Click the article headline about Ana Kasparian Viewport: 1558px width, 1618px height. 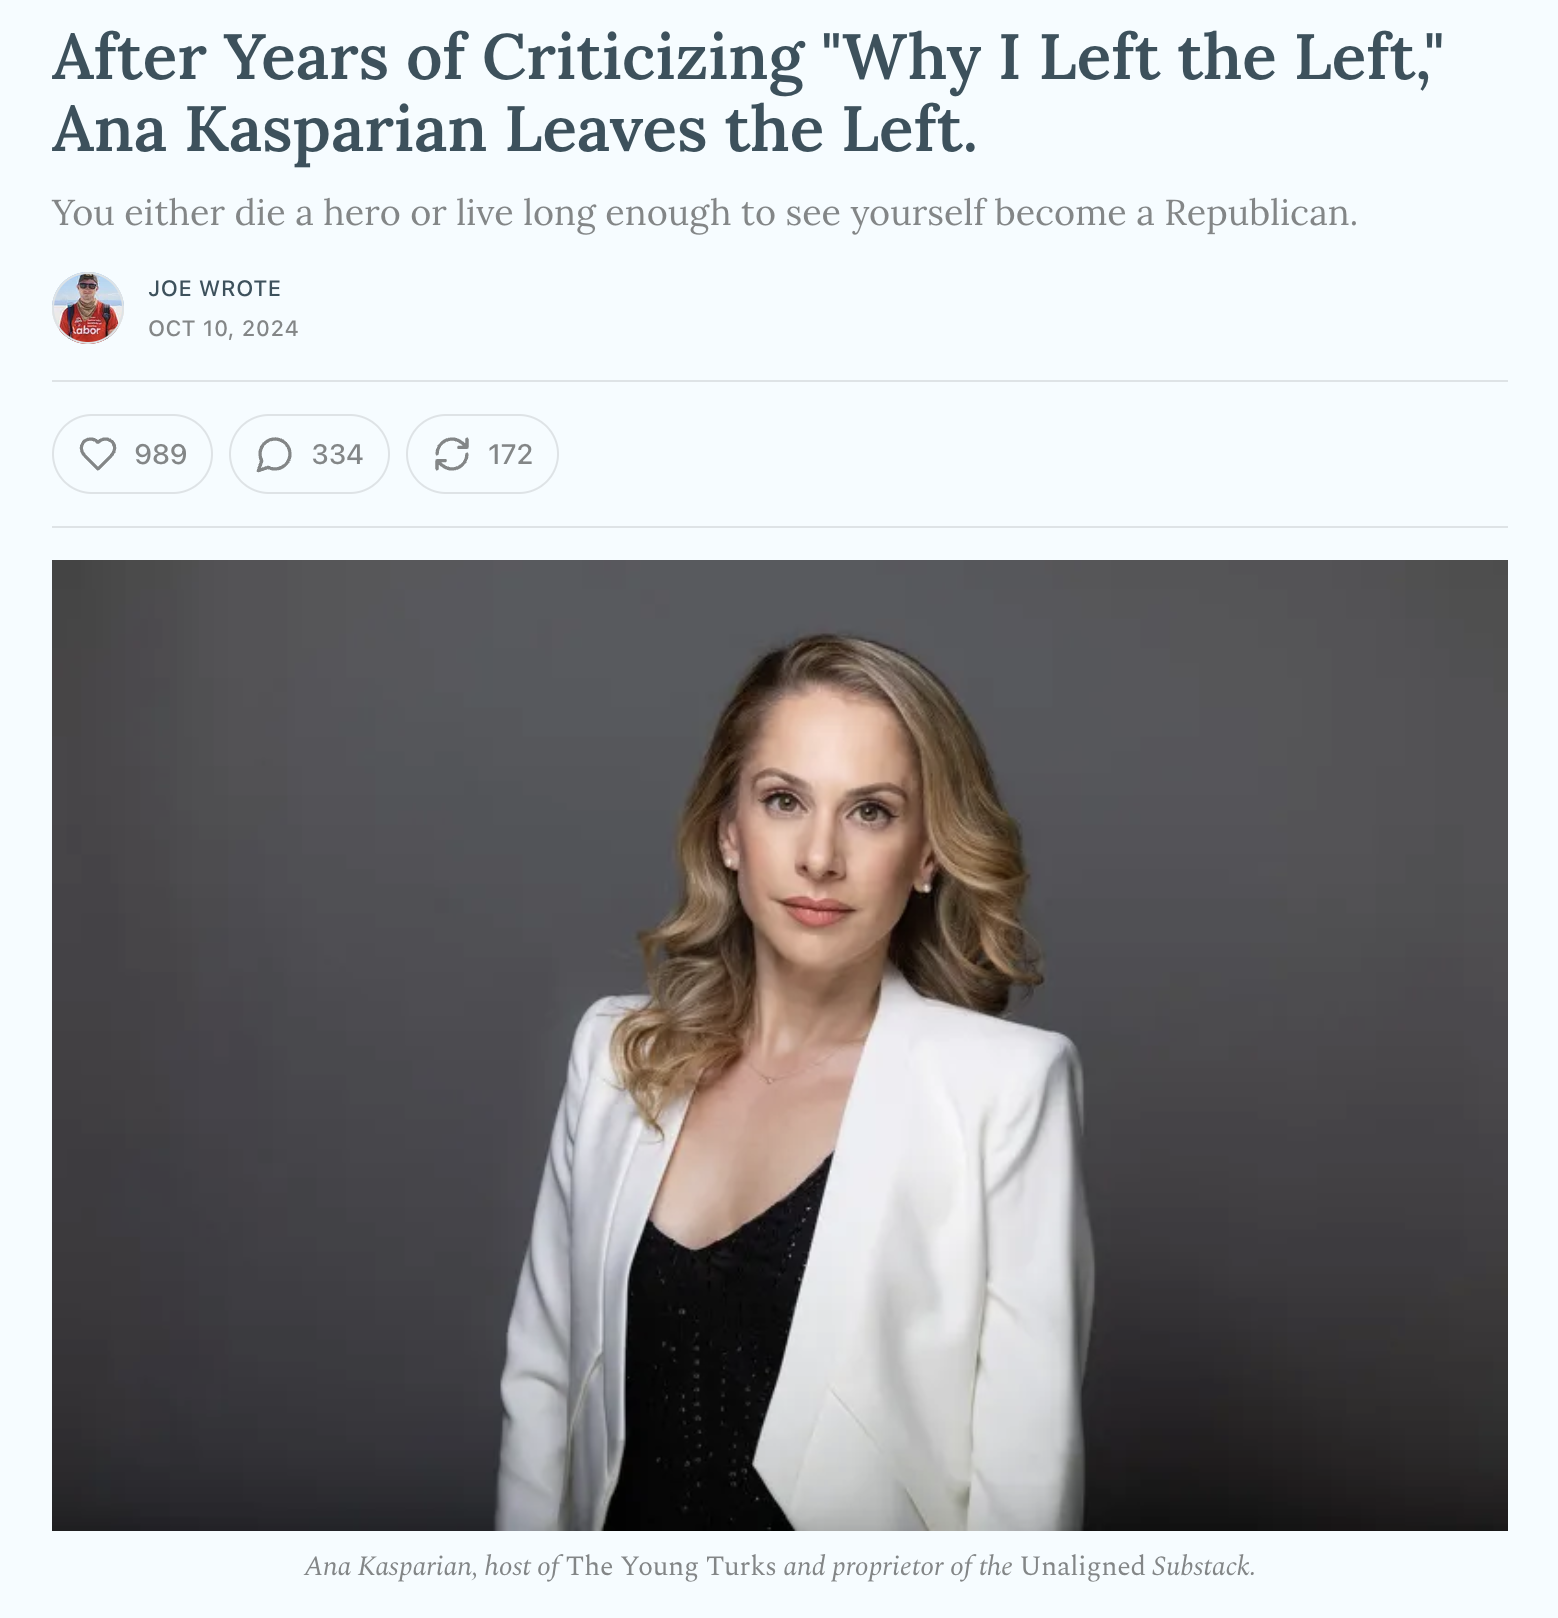pyautogui.click(x=750, y=93)
